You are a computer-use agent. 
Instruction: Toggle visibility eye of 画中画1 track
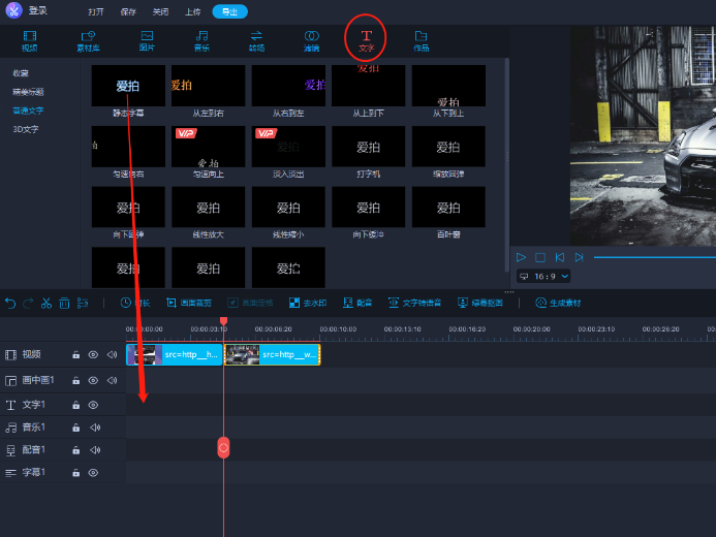(93, 380)
